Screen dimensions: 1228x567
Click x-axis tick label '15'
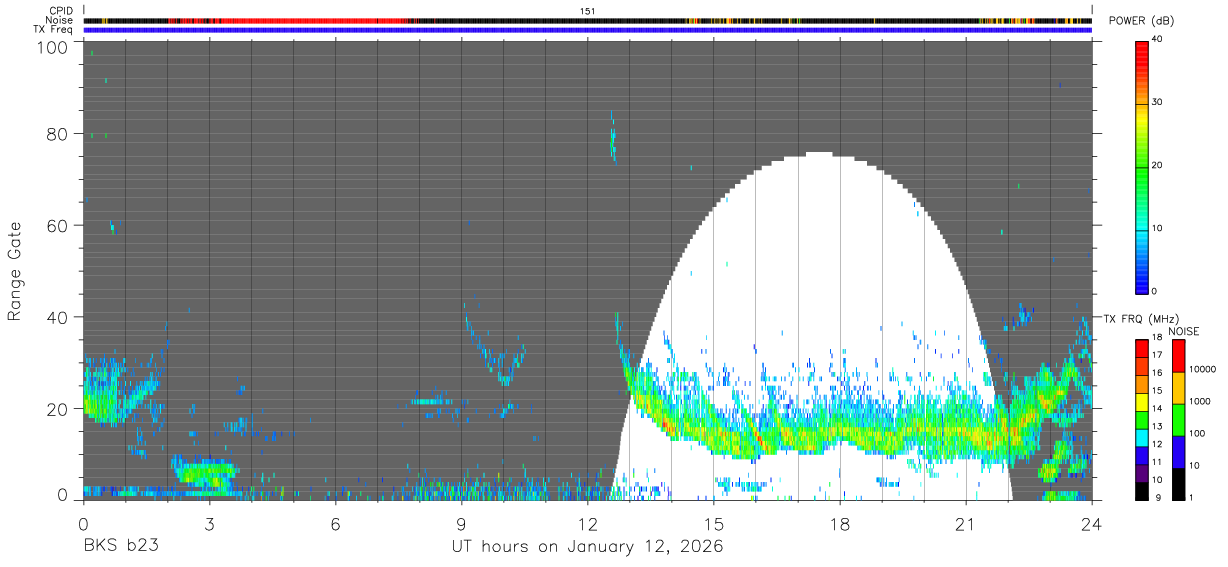click(x=714, y=524)
